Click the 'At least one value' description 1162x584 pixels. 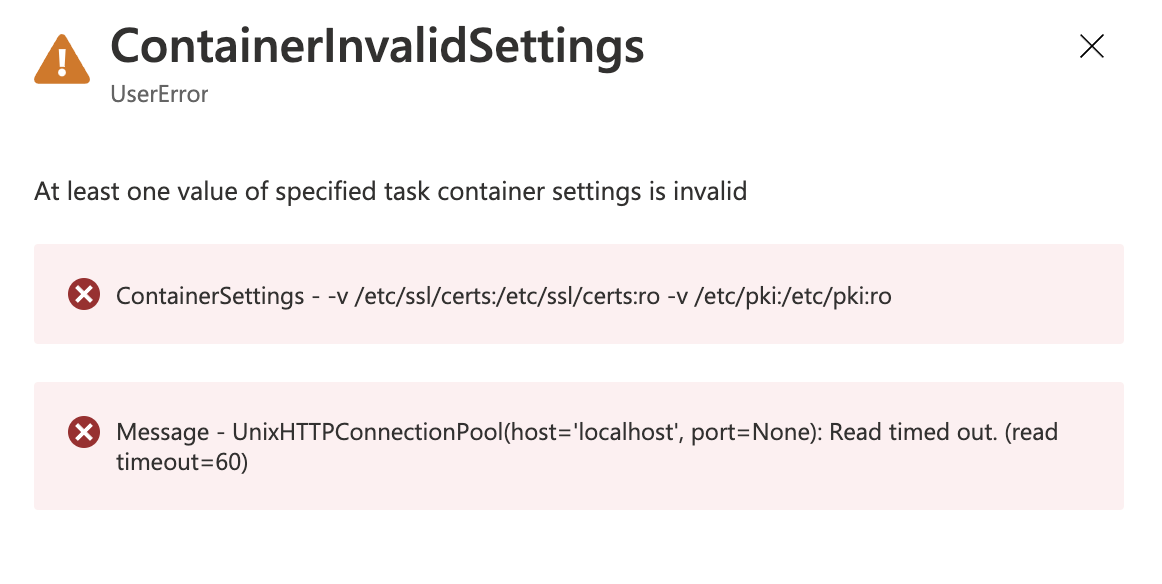point(391,191)
